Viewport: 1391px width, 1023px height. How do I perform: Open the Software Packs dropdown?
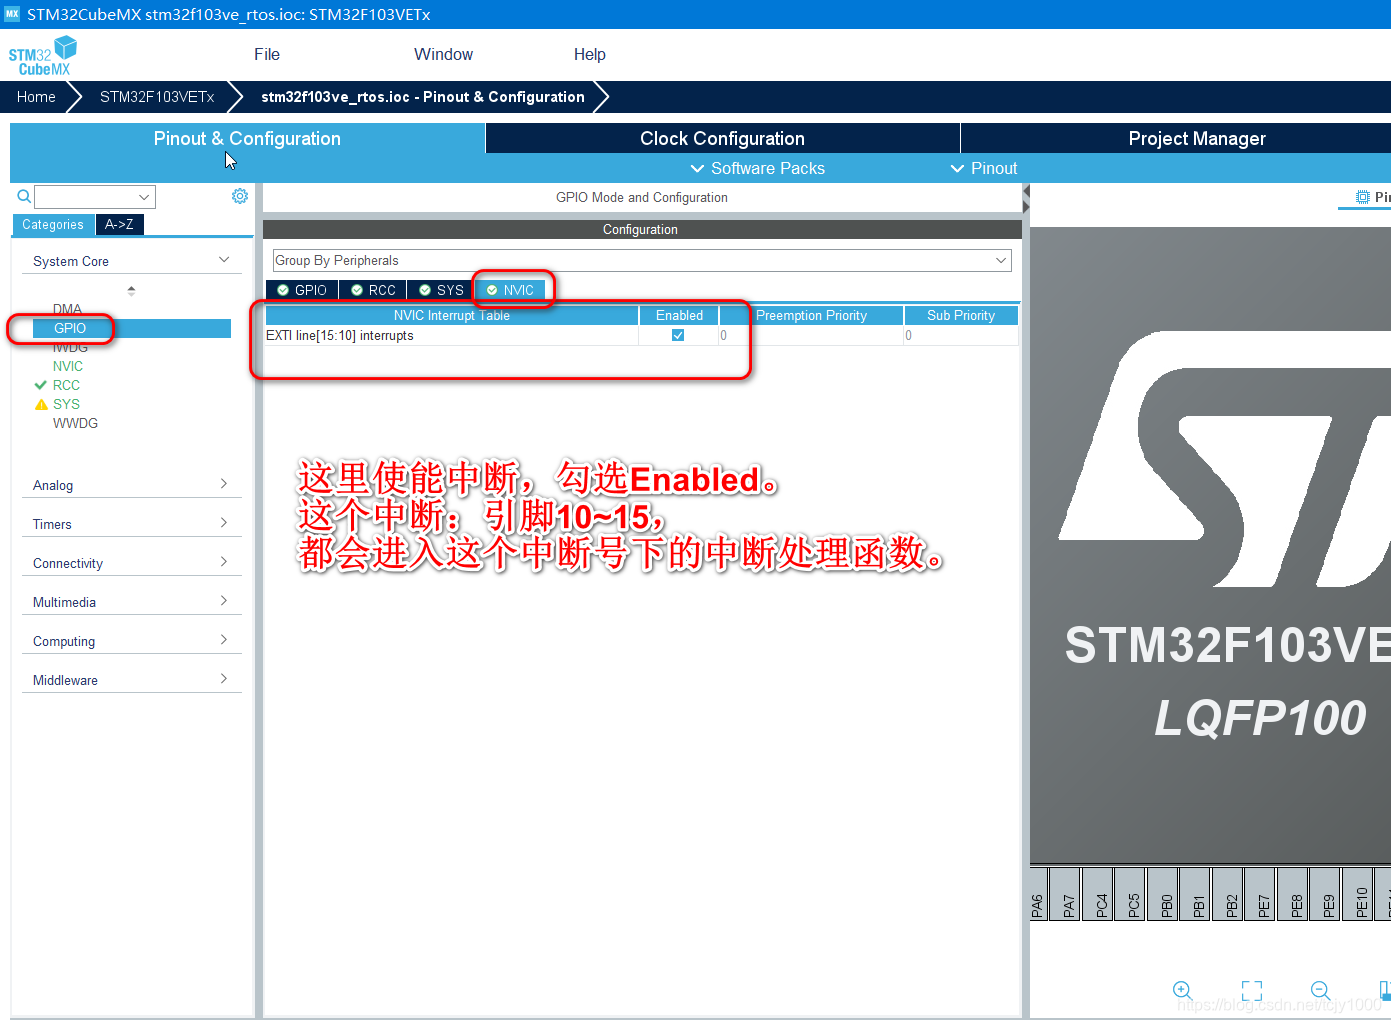point(758,168)
